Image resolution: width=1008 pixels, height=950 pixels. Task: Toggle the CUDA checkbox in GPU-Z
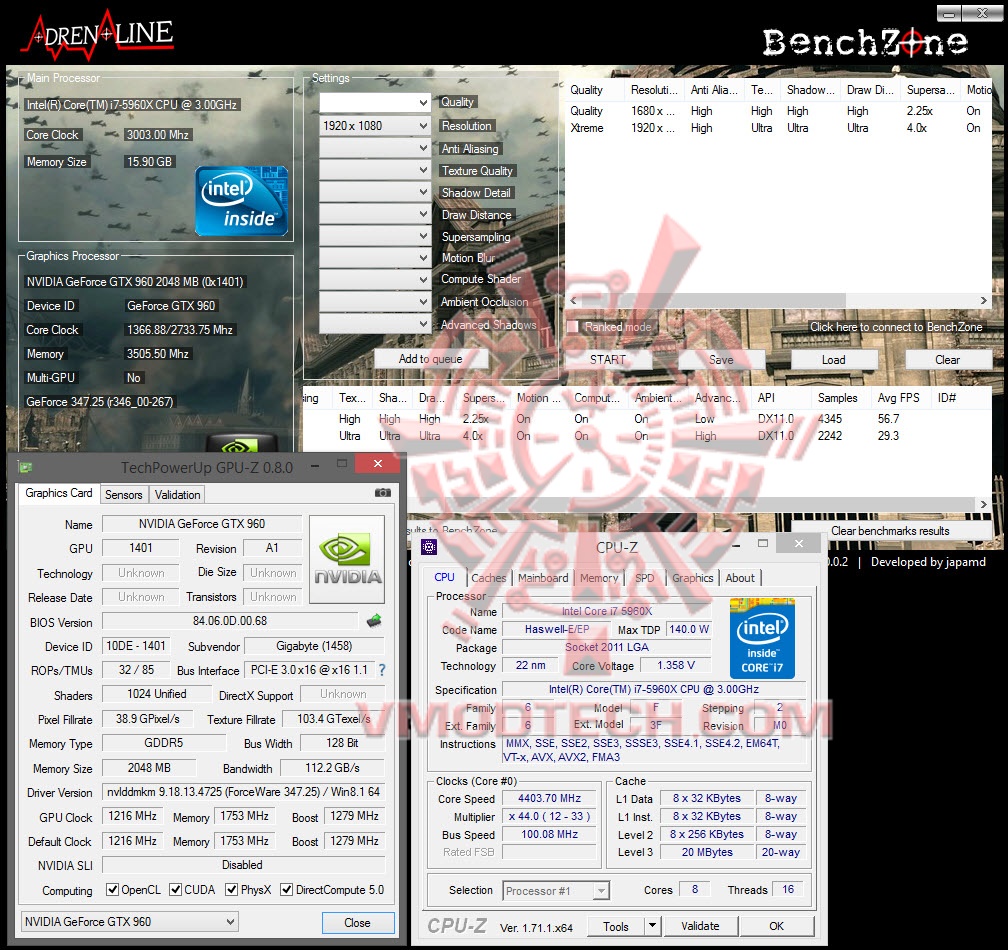[175, 890]
